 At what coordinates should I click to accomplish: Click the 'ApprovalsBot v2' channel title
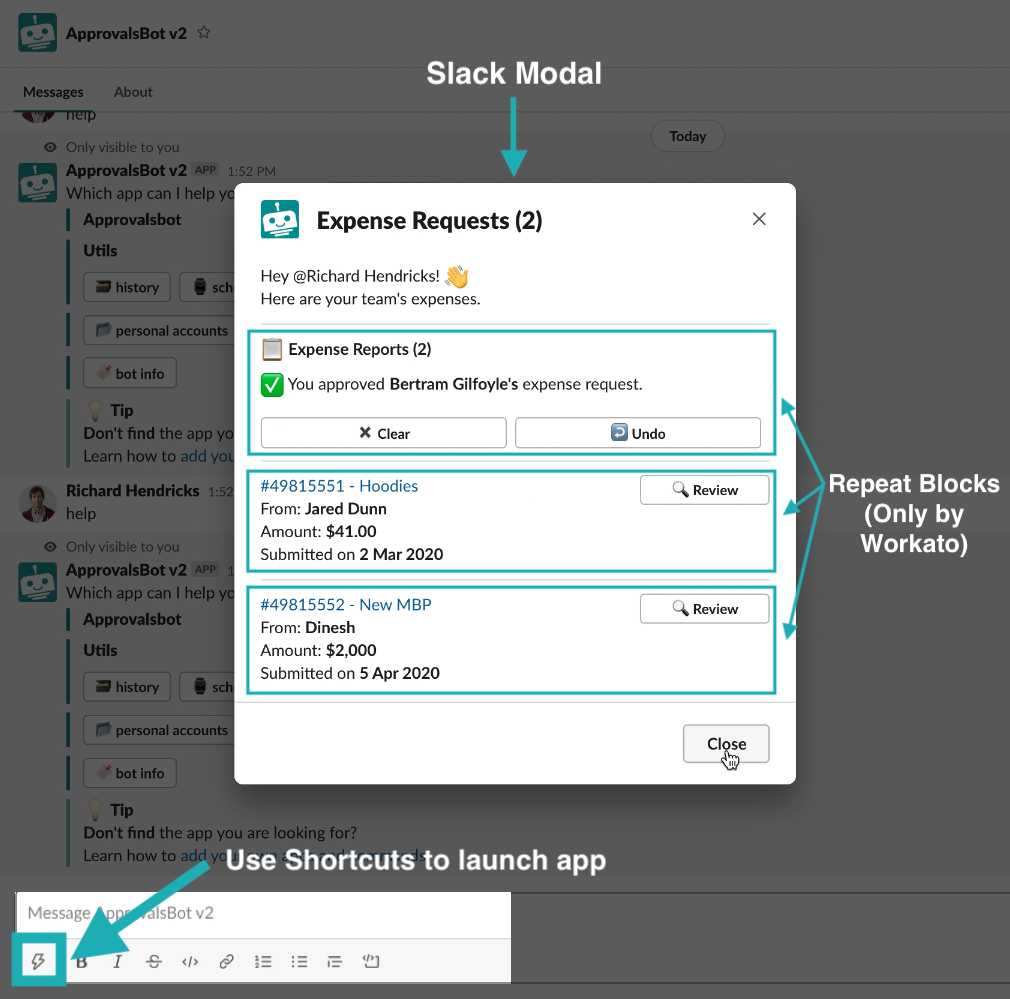[126, 33]
